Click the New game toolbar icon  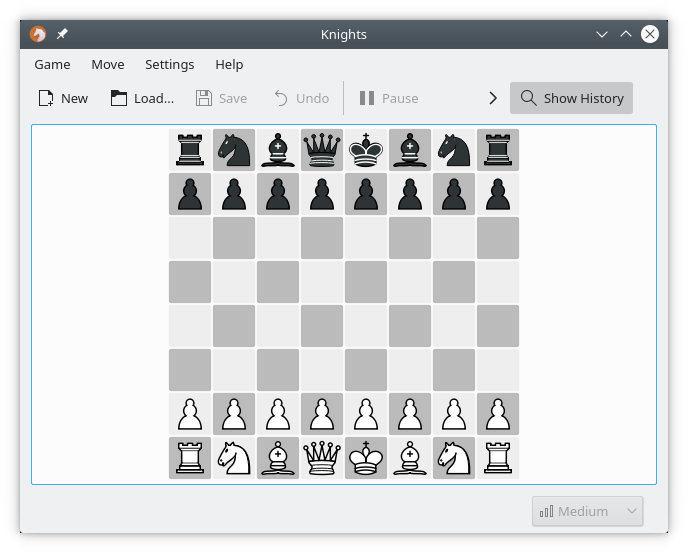46,98
